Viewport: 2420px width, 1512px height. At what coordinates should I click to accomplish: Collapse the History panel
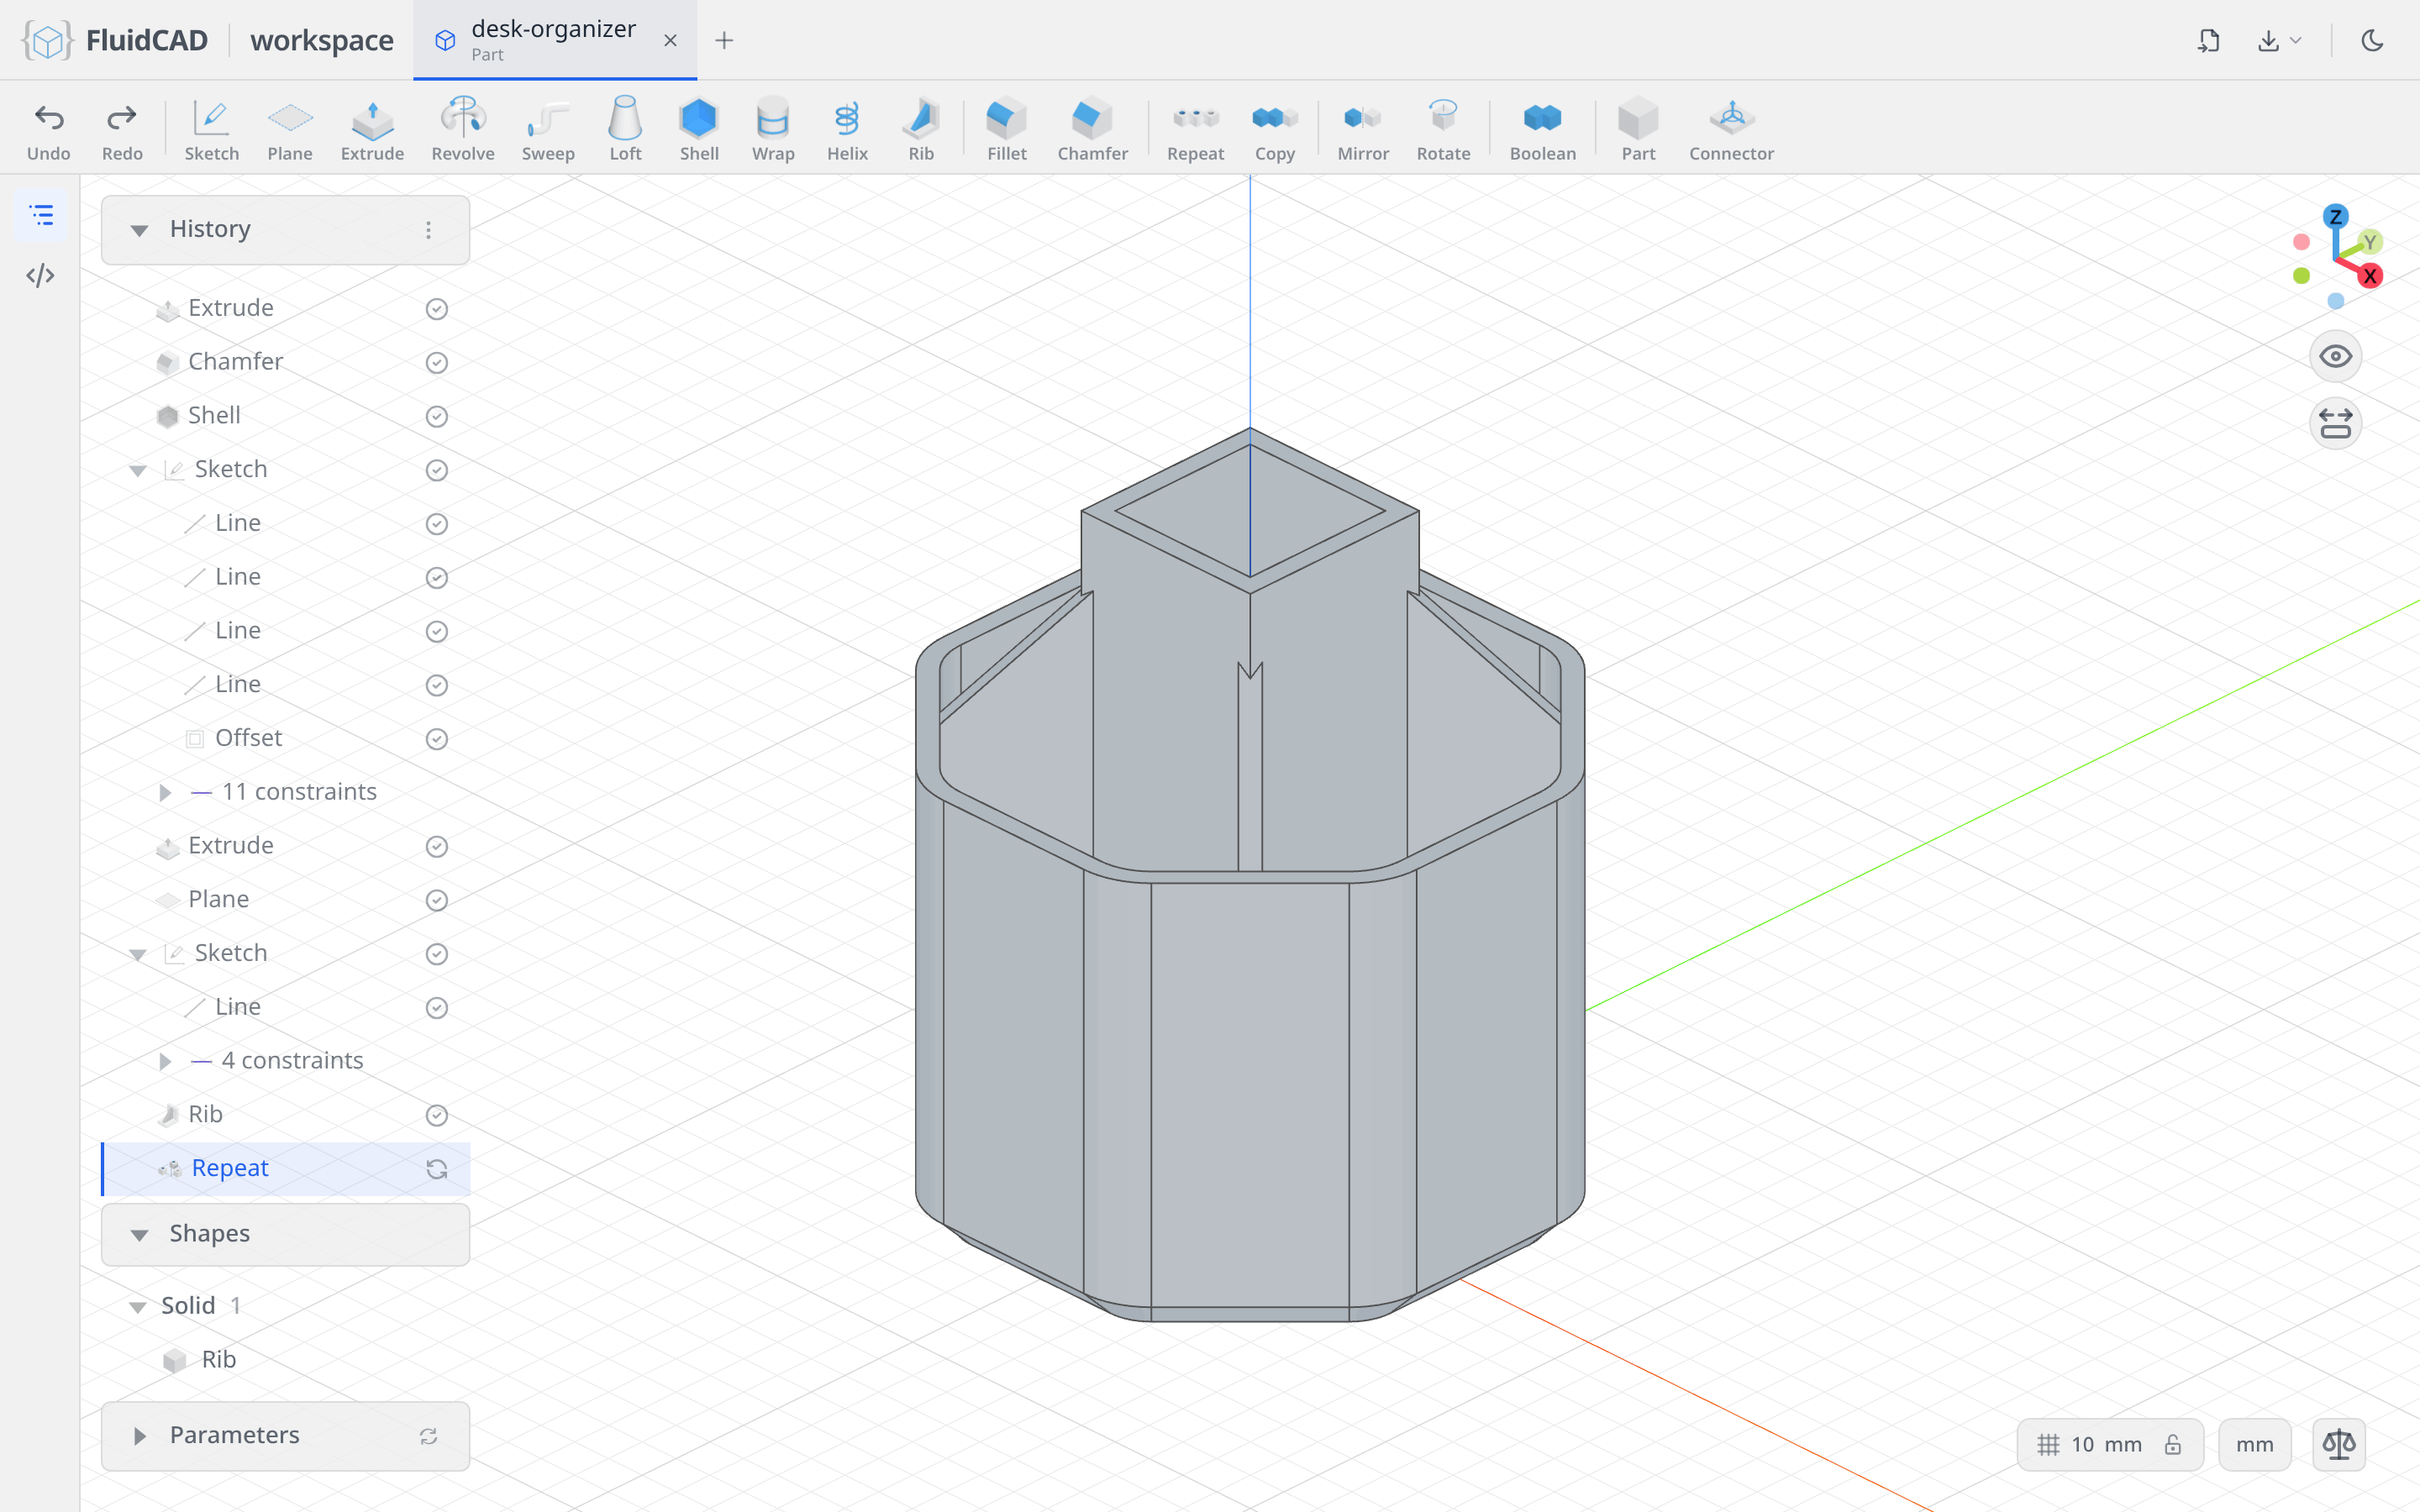pos(139,230)
